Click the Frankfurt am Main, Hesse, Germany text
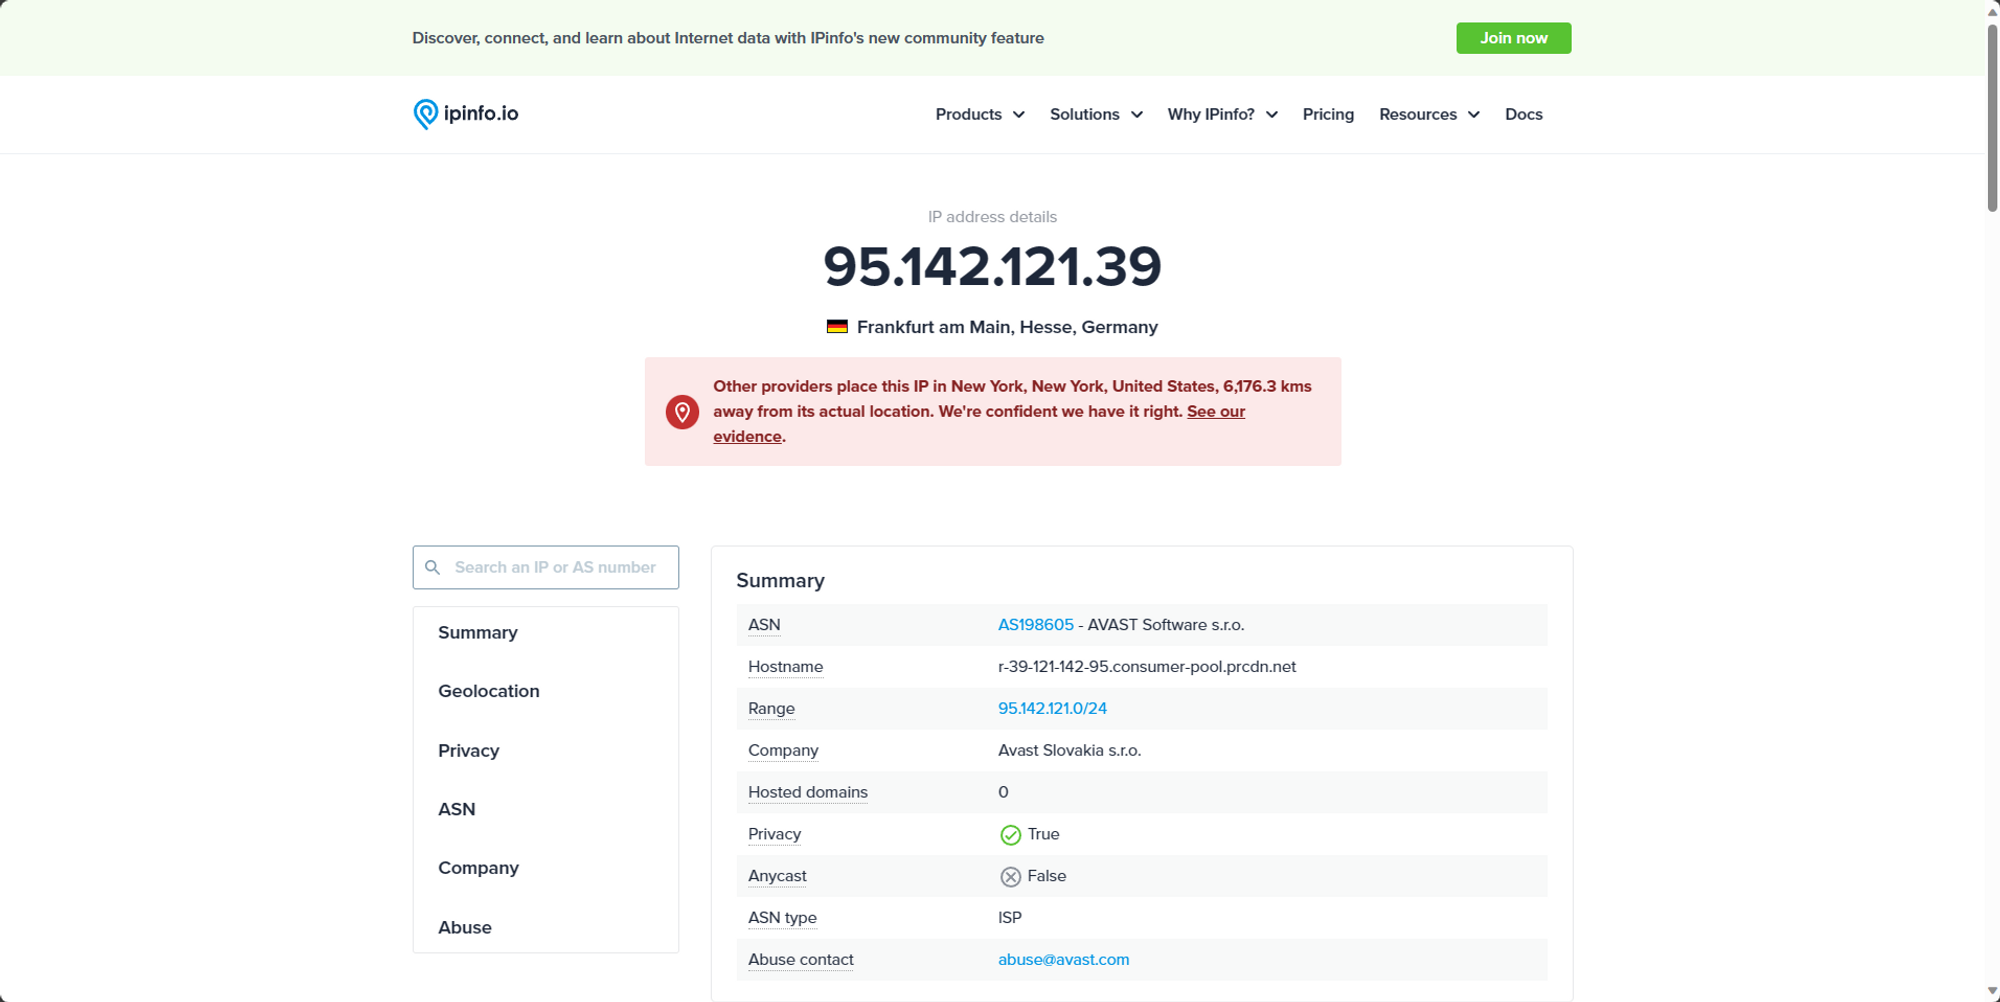 (1007, 327)
